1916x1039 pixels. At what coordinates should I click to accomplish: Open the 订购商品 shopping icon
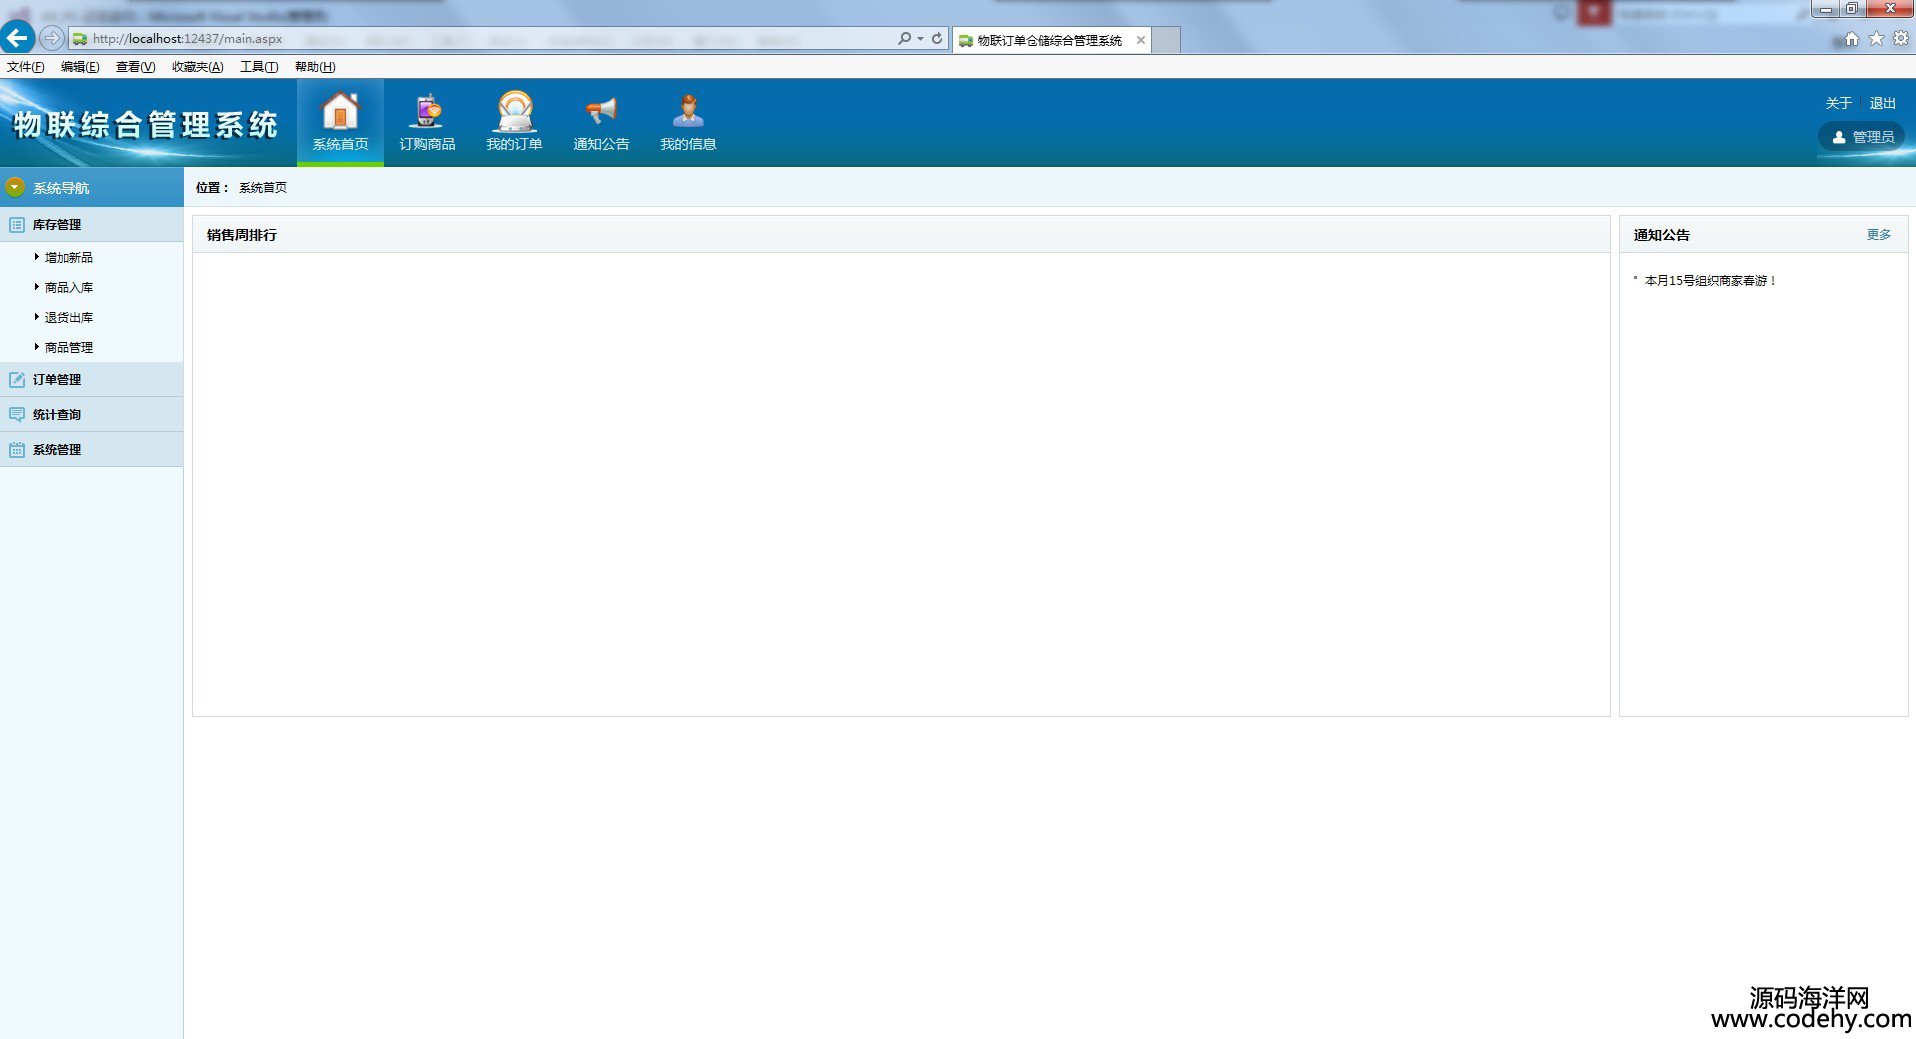coord(427,111)
